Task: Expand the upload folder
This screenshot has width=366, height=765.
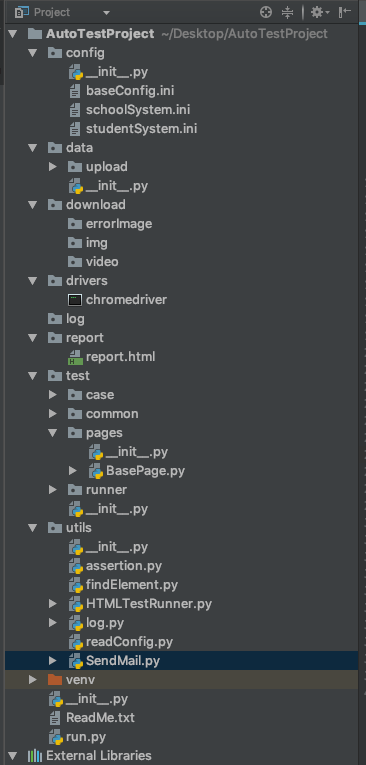Action: point(53,167)
